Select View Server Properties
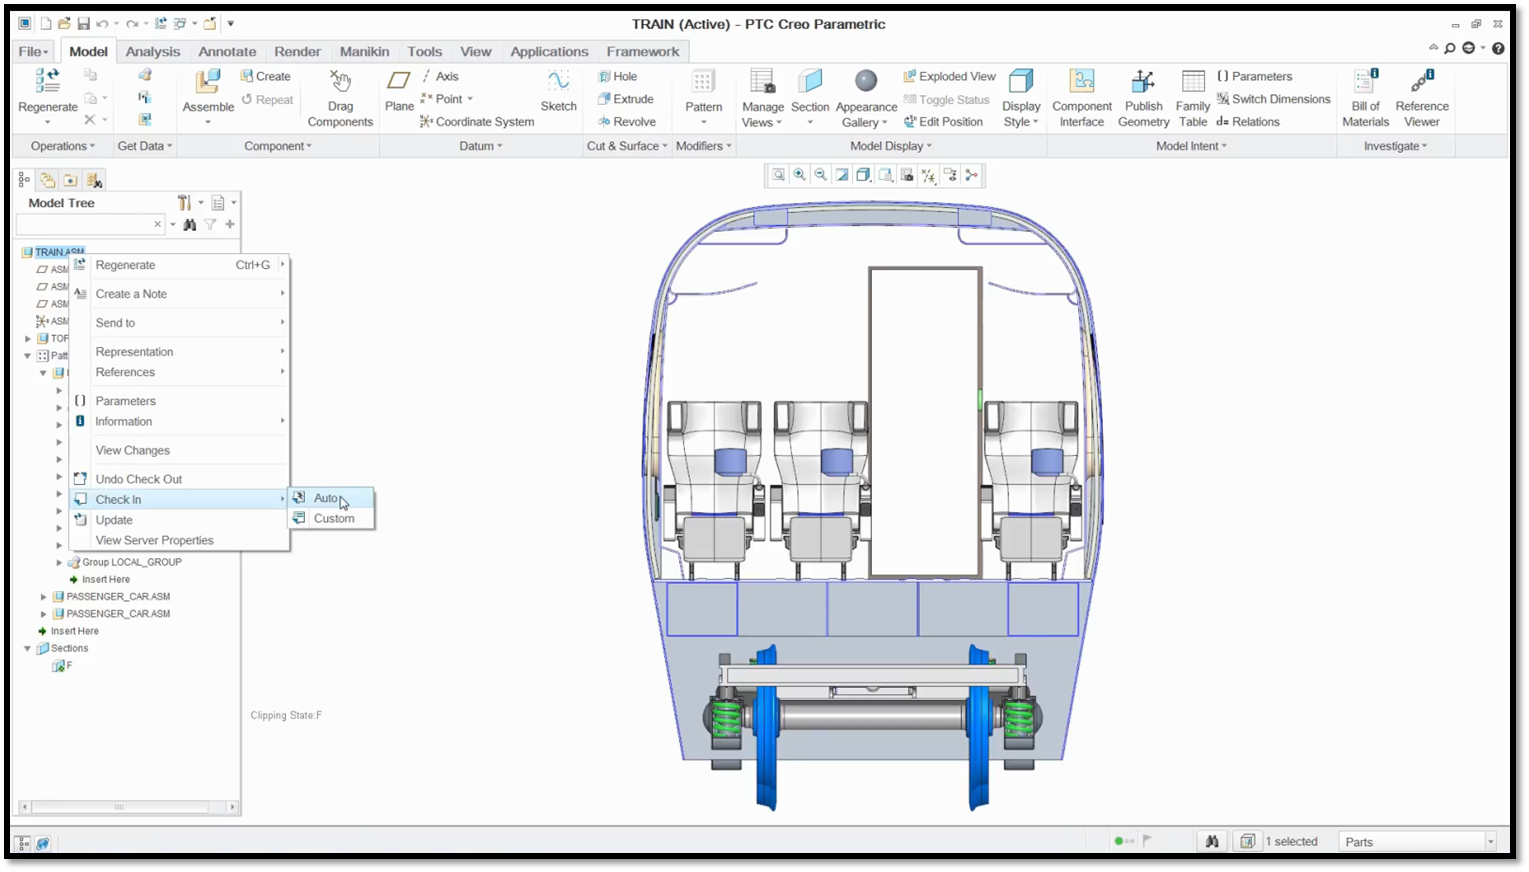Image resolution: width=1529 pixels, height=872 pixels. (x=179, y=540)
